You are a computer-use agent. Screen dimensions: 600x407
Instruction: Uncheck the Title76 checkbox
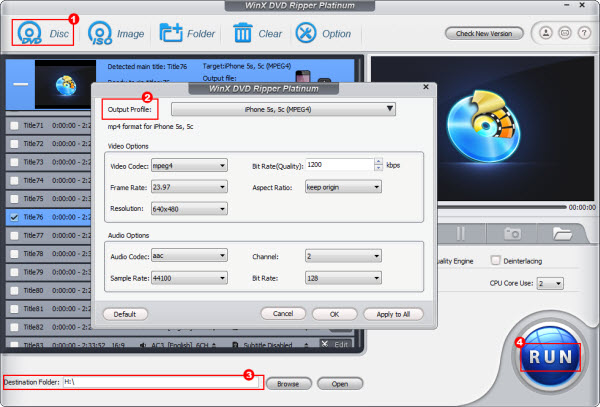(x=14, y=217)
